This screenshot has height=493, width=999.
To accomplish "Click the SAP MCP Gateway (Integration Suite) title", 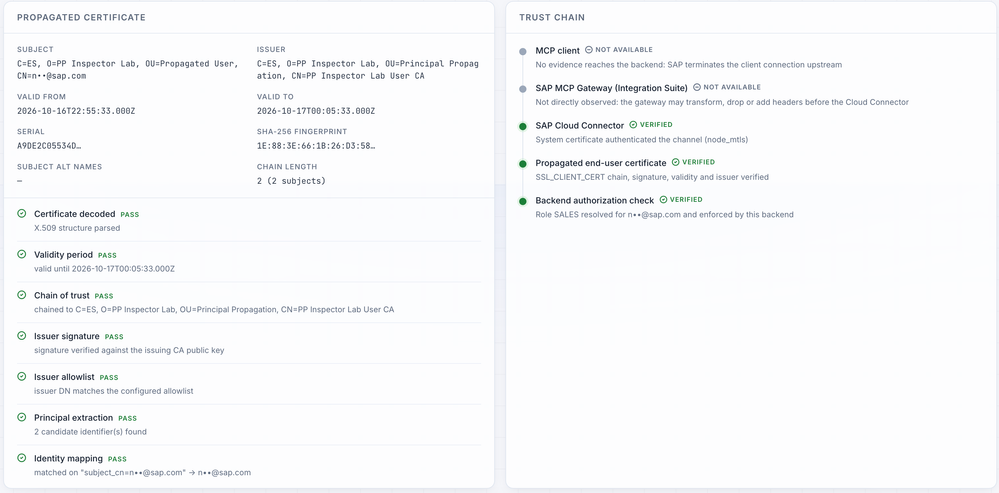I will click(612, 88).
